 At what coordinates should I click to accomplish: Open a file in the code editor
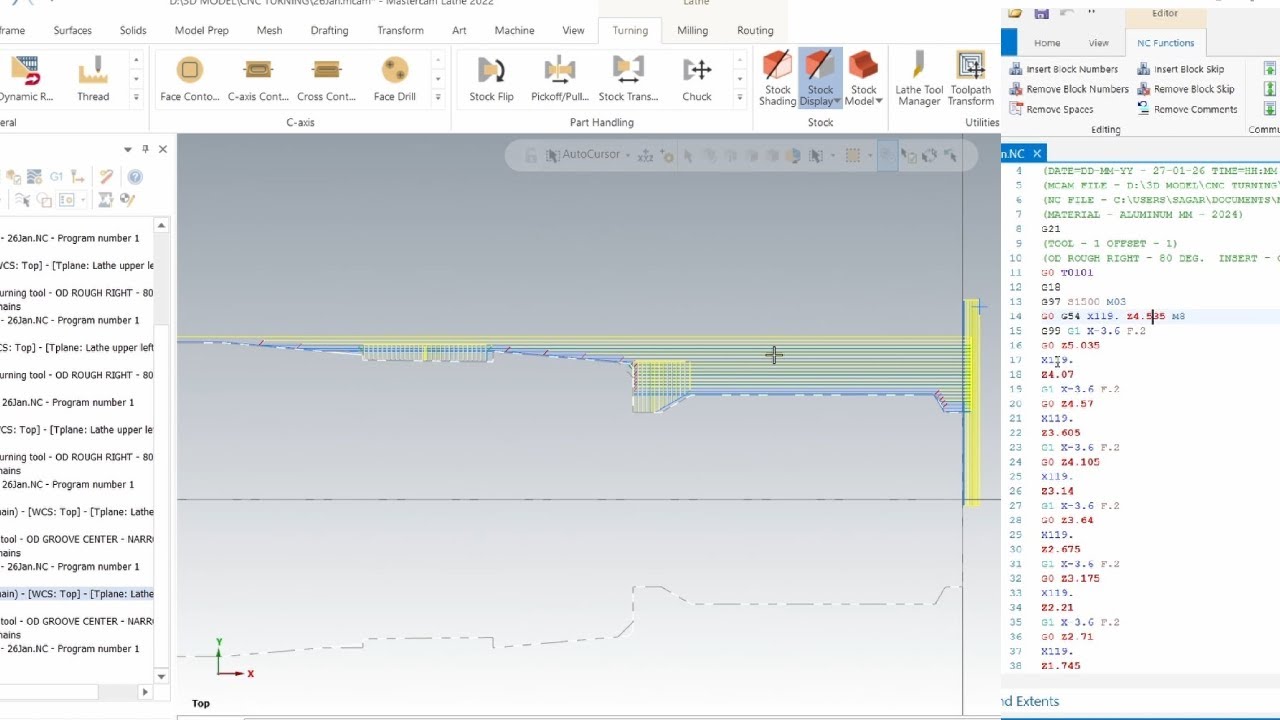[1015, 13]
